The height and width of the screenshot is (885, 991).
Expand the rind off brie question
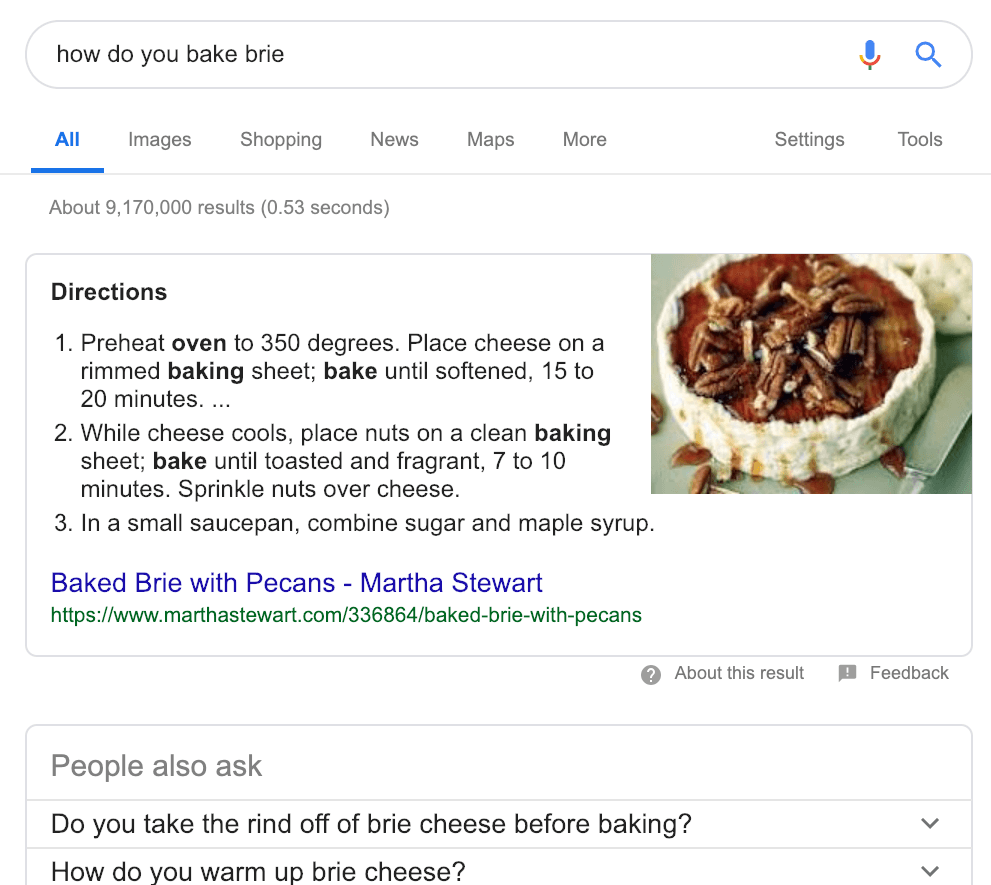click(x=930, y=824)
